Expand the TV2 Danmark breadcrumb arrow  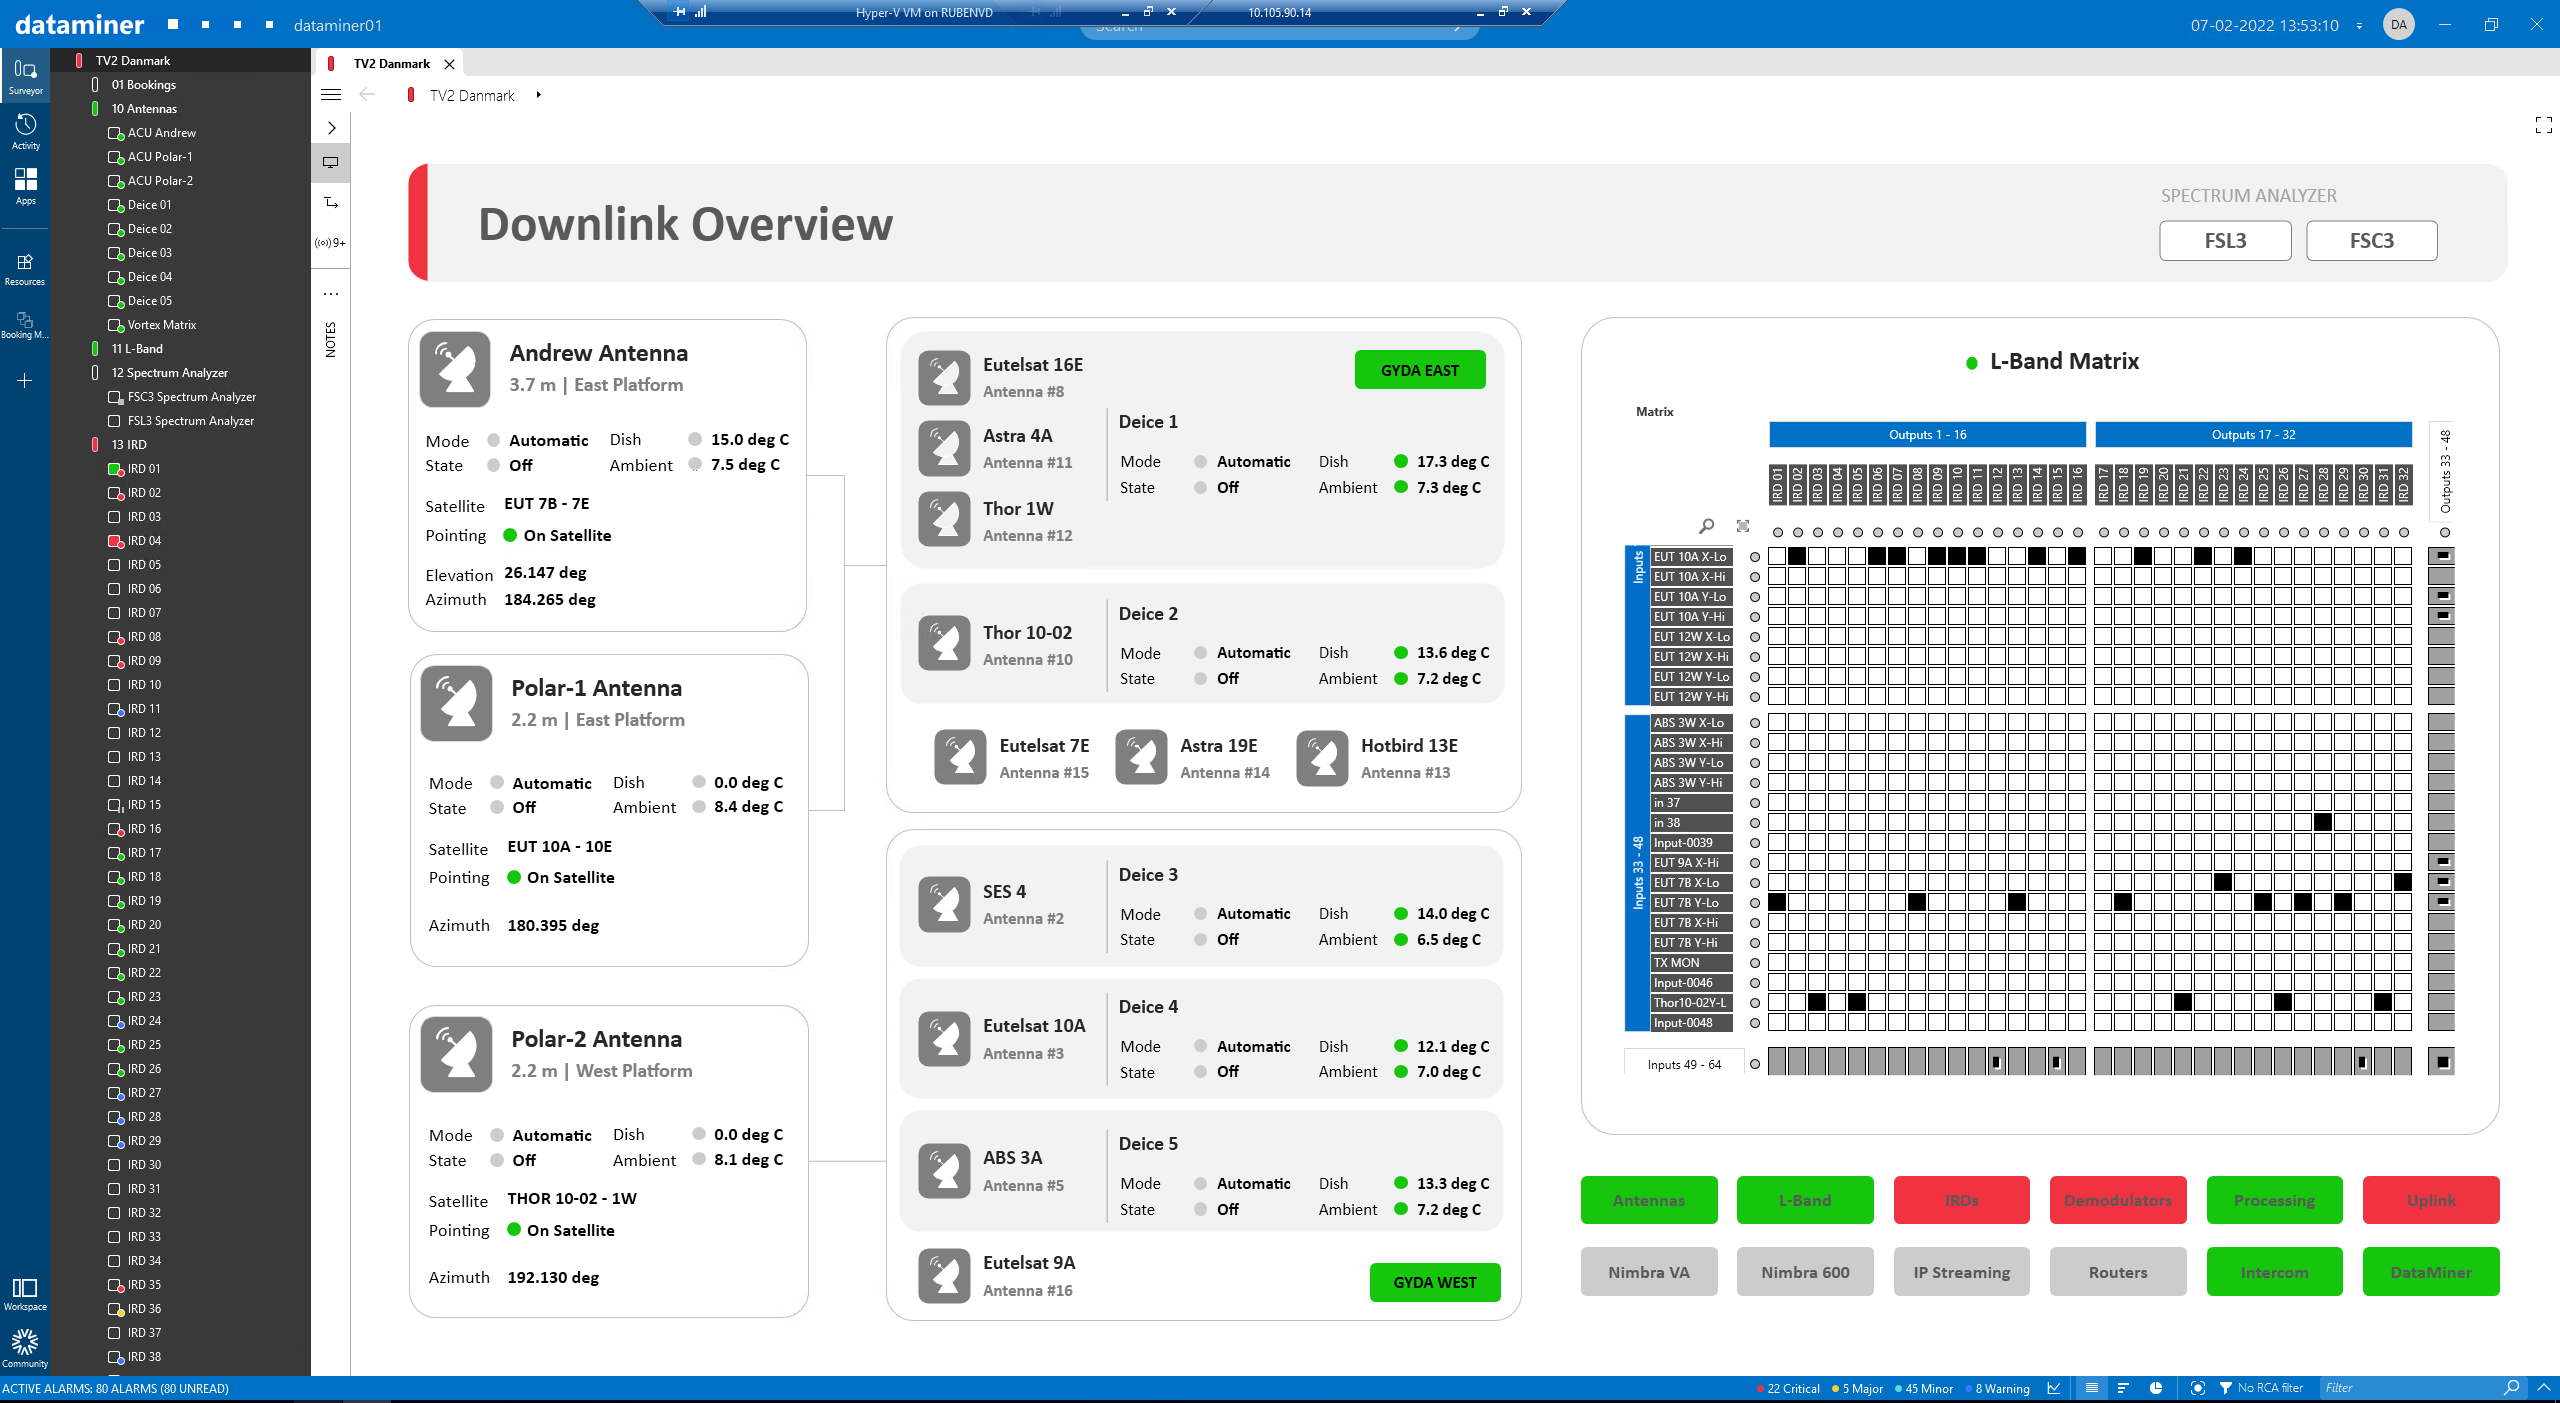click(x=538, y=95)
